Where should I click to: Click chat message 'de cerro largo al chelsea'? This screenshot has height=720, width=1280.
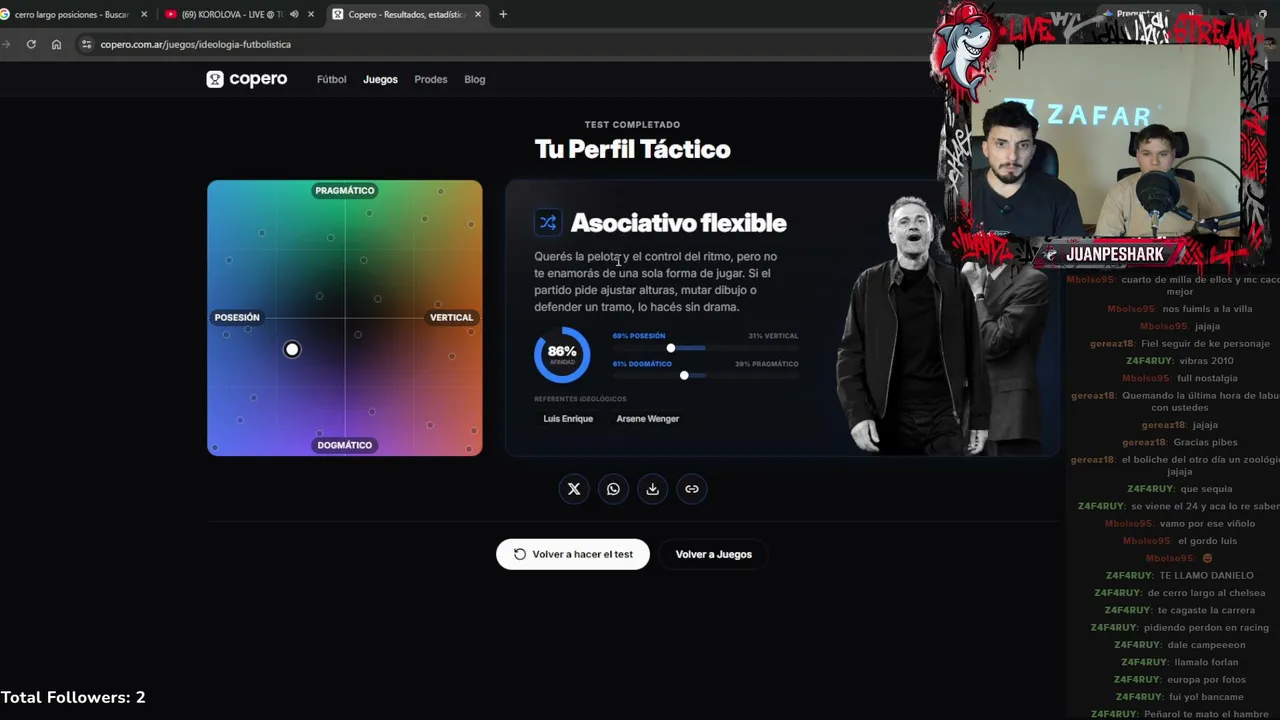coord(1206,593)
